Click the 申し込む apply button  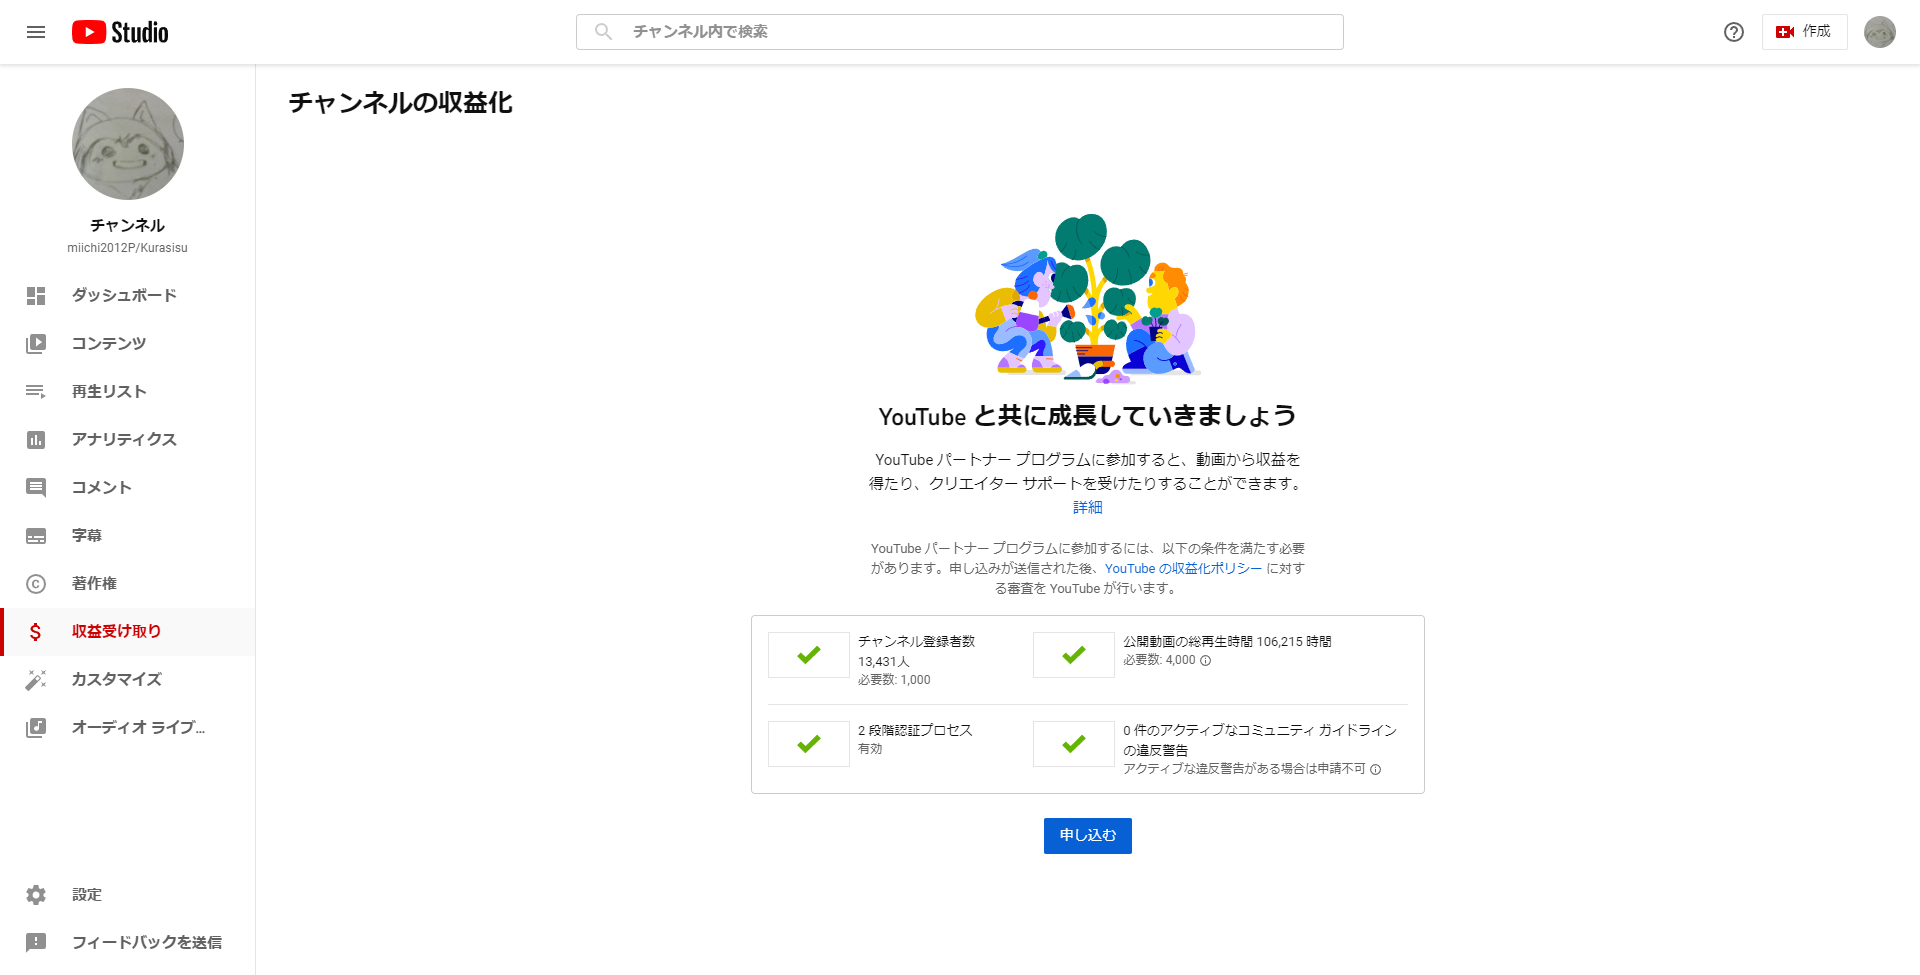[x=1088, y=836]
